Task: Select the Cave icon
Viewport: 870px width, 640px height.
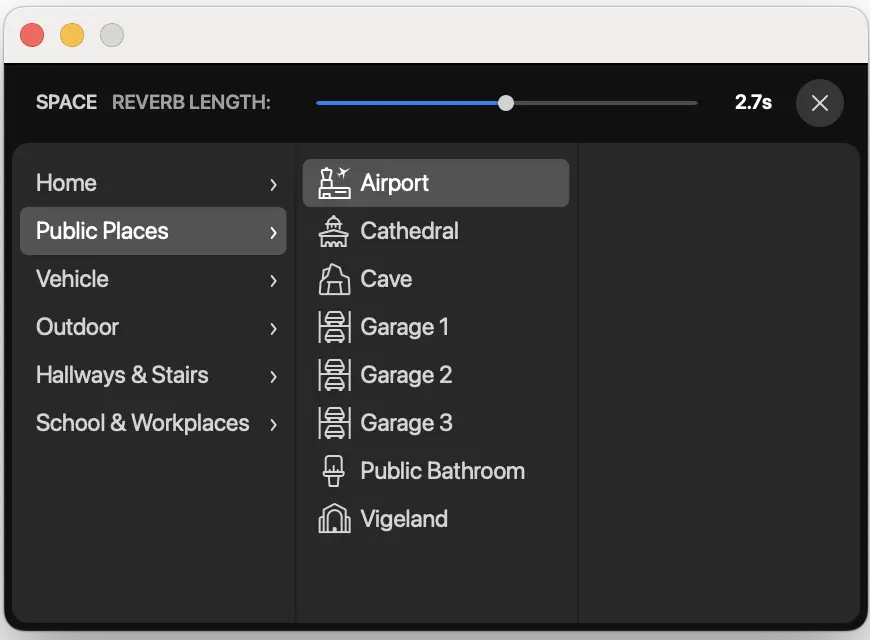Action: [x=334, y=279]
